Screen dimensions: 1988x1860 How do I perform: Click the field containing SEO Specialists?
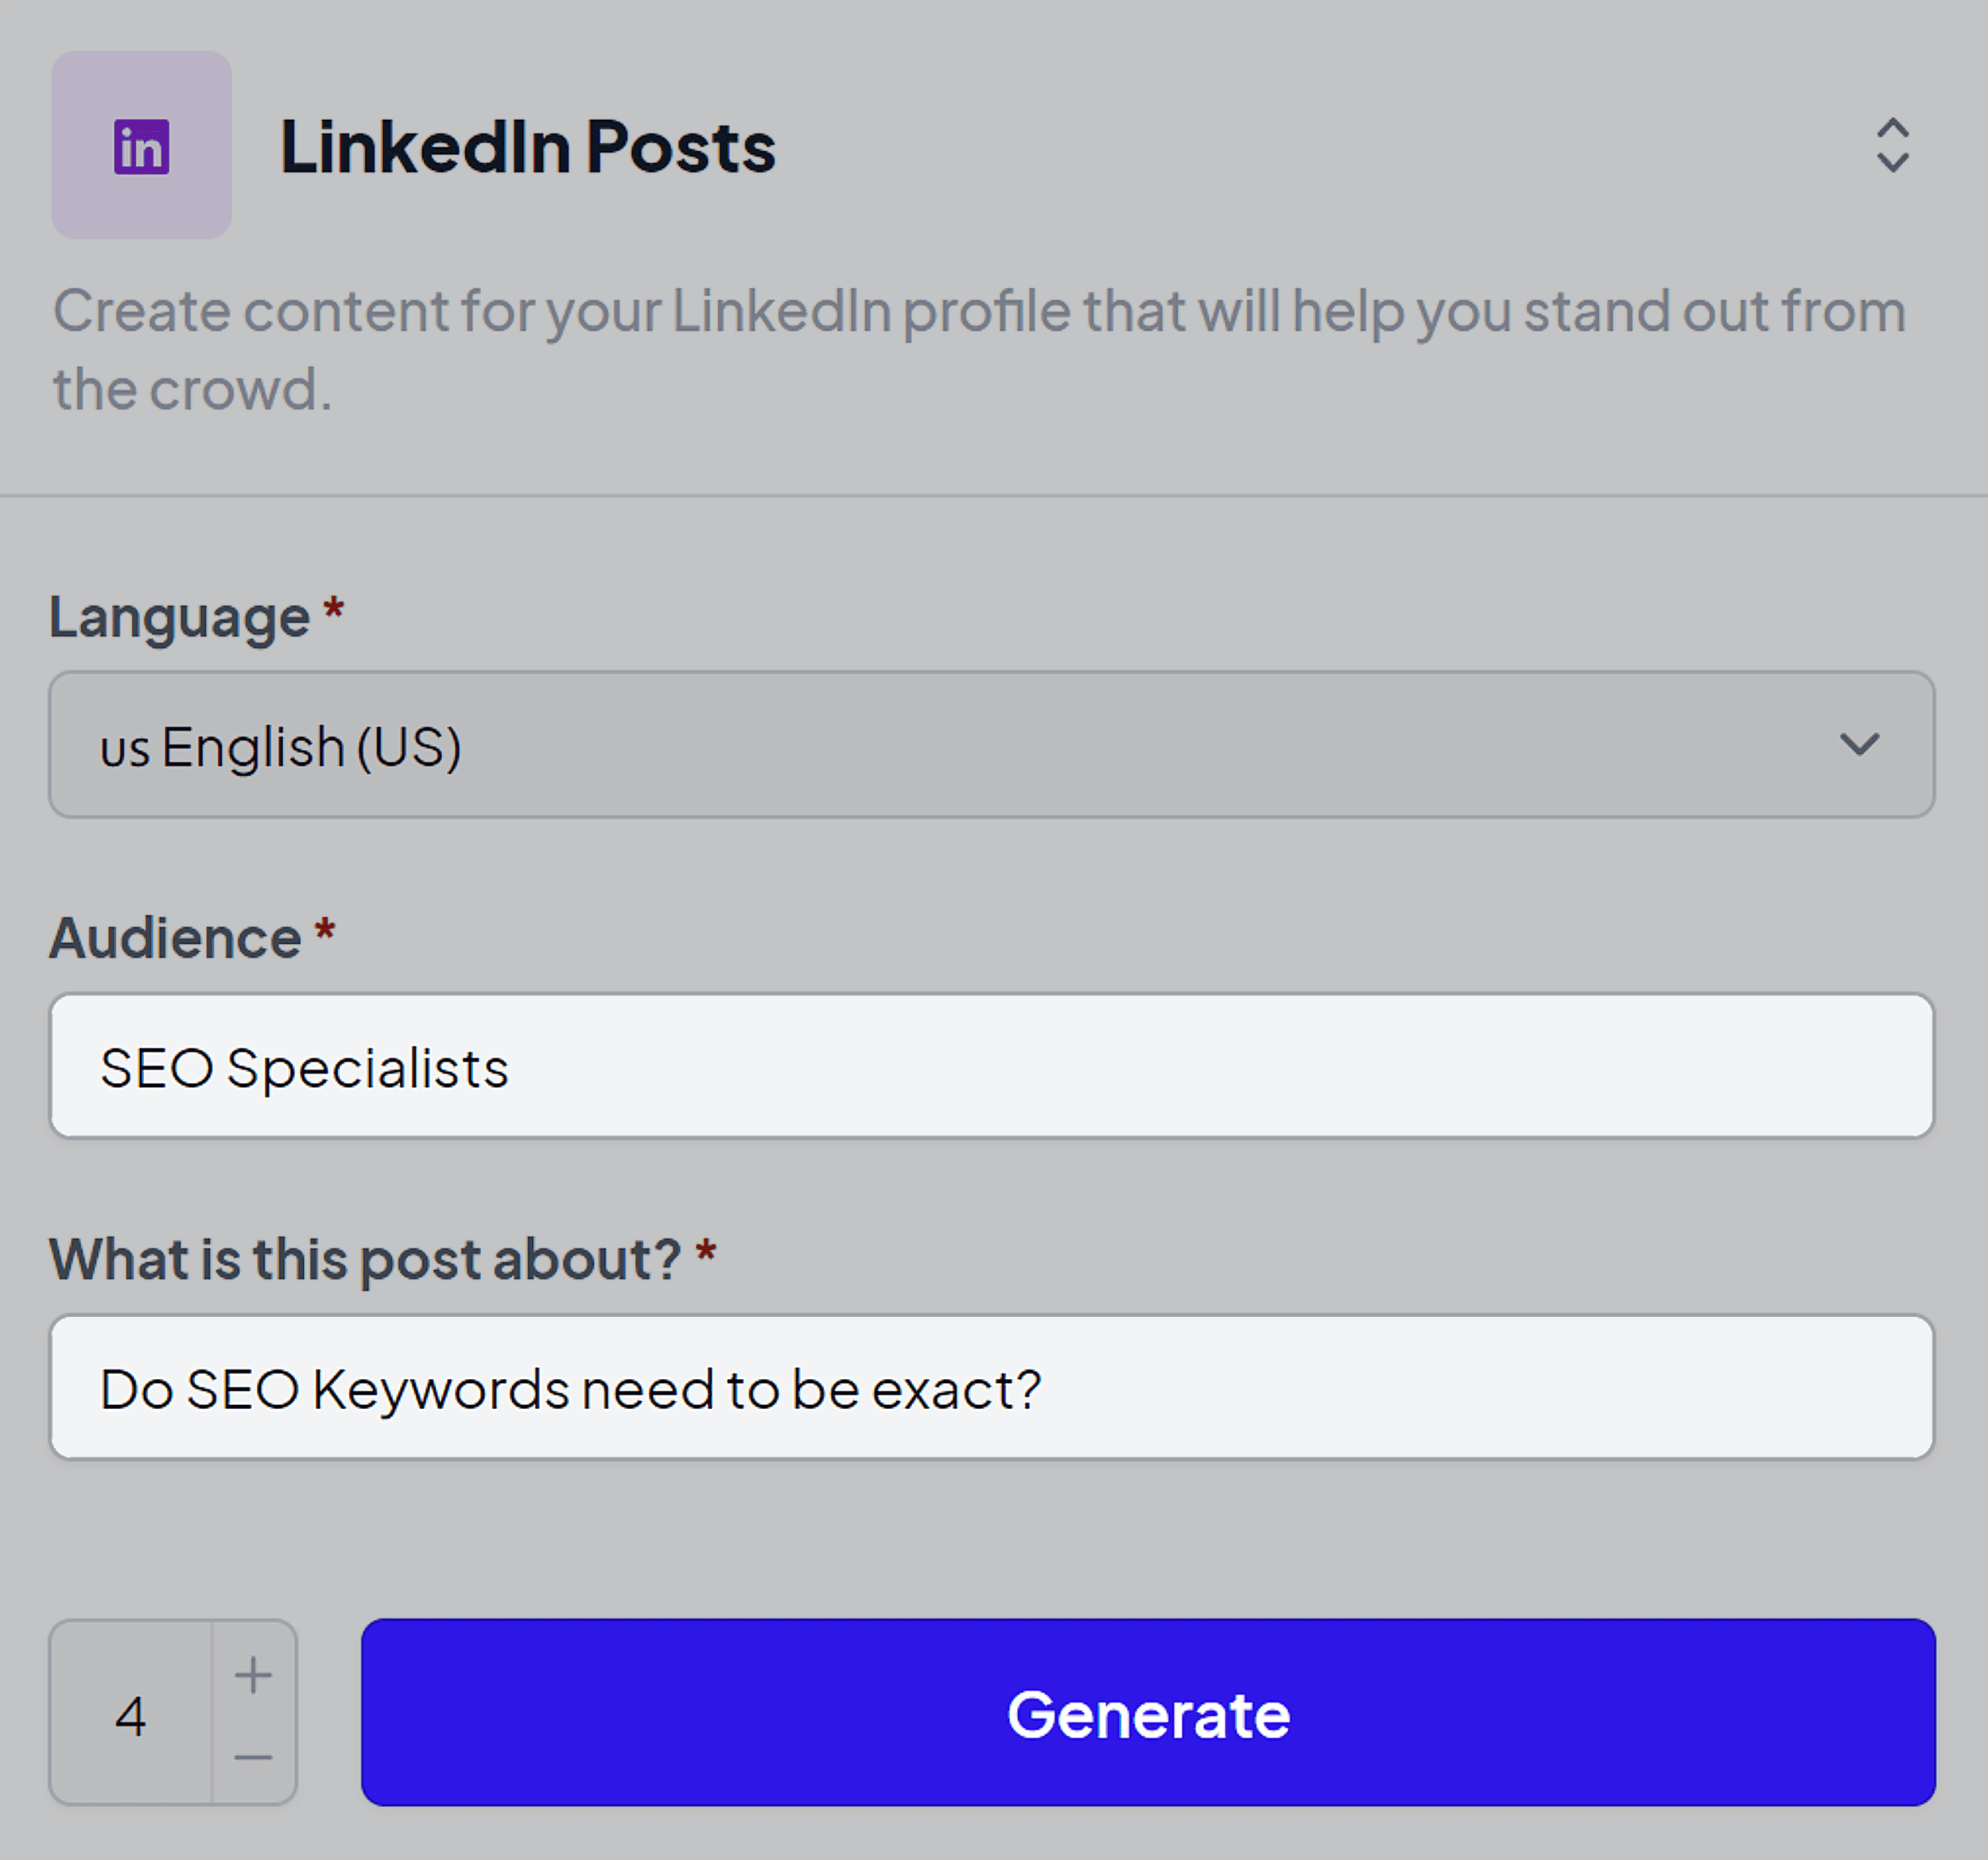point(992,1066)
